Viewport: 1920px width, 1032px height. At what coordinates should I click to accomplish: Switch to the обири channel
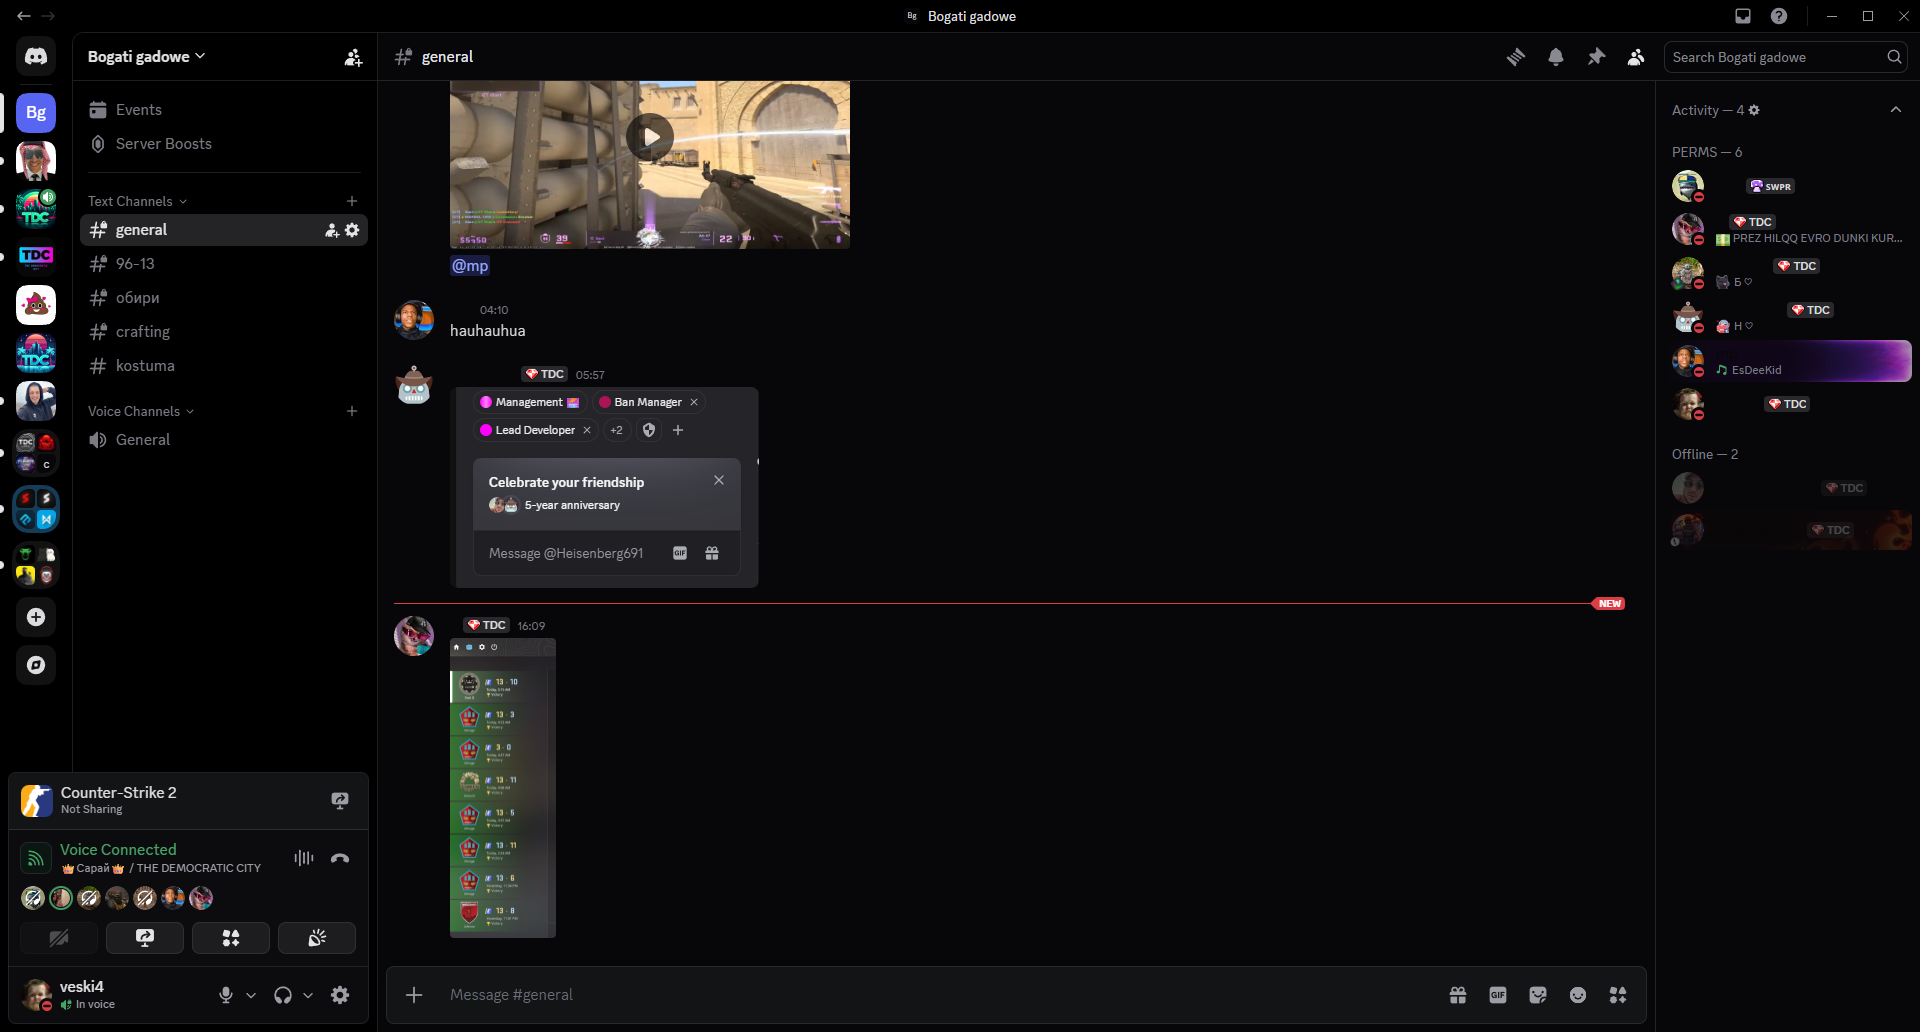(224, 298)
